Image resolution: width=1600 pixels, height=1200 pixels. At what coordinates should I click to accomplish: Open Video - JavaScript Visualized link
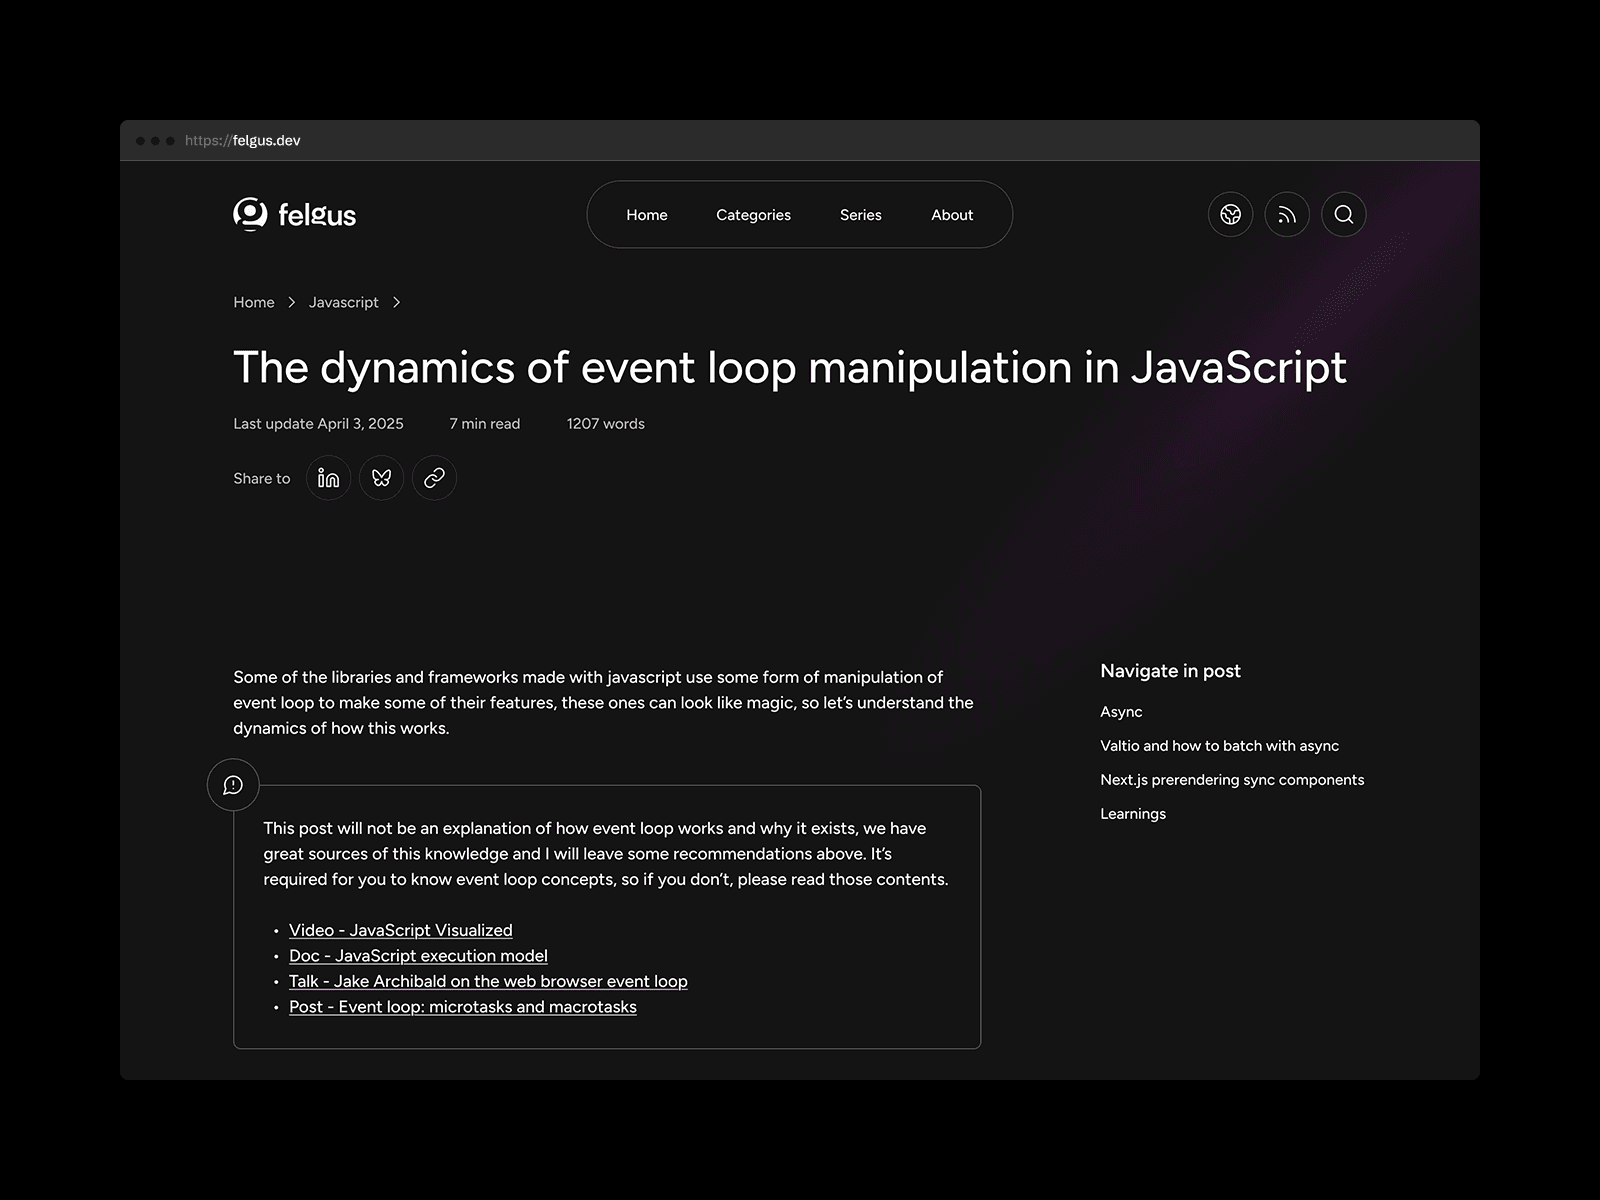click(400, 930)
